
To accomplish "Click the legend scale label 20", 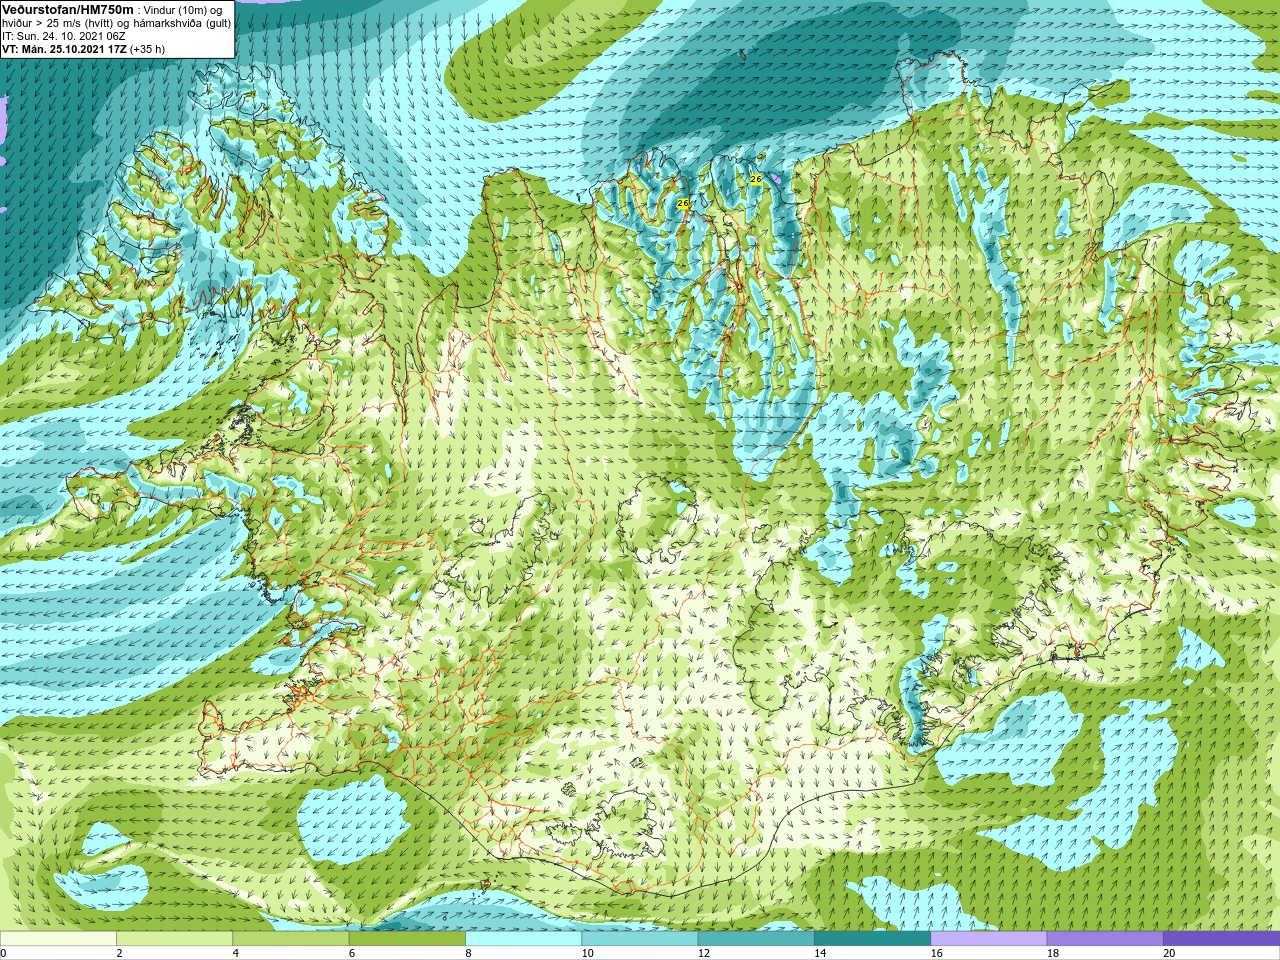I will [x=1169, y=953].
